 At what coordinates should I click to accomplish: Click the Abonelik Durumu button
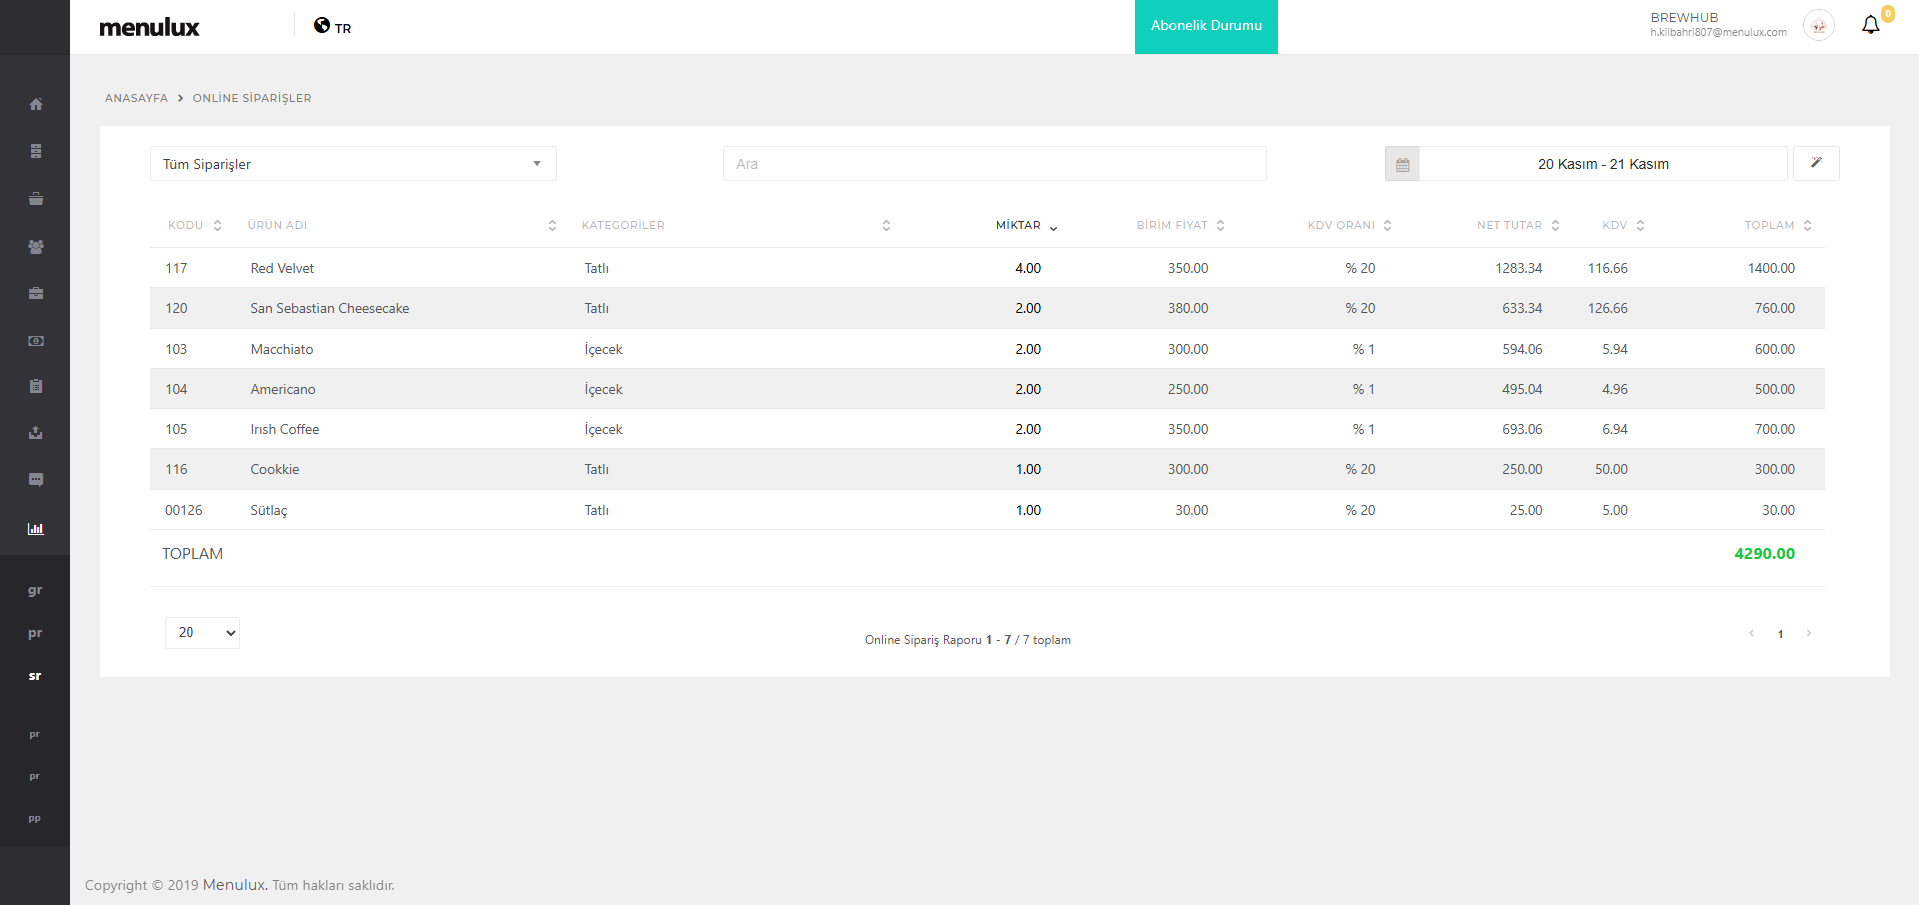(1206, 26)
